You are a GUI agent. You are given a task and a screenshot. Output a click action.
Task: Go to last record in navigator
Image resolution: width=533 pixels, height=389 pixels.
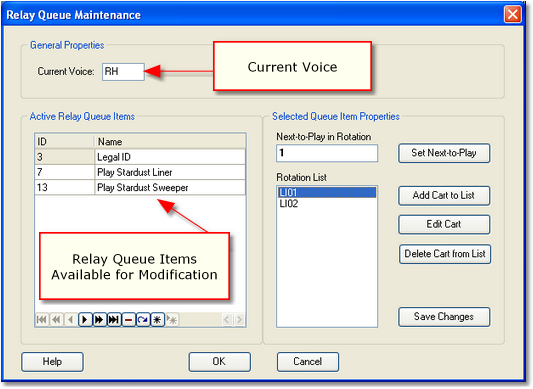(114, 320)
